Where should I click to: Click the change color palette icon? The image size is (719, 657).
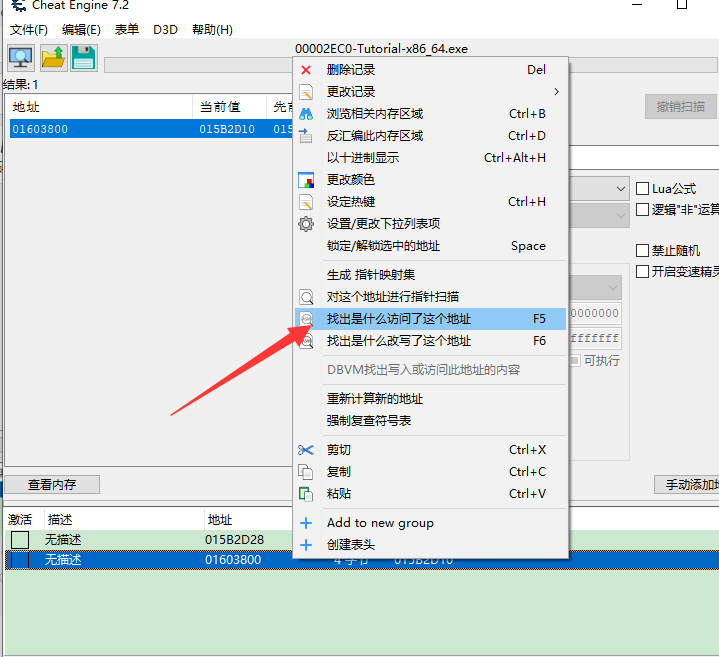point(306,180)
